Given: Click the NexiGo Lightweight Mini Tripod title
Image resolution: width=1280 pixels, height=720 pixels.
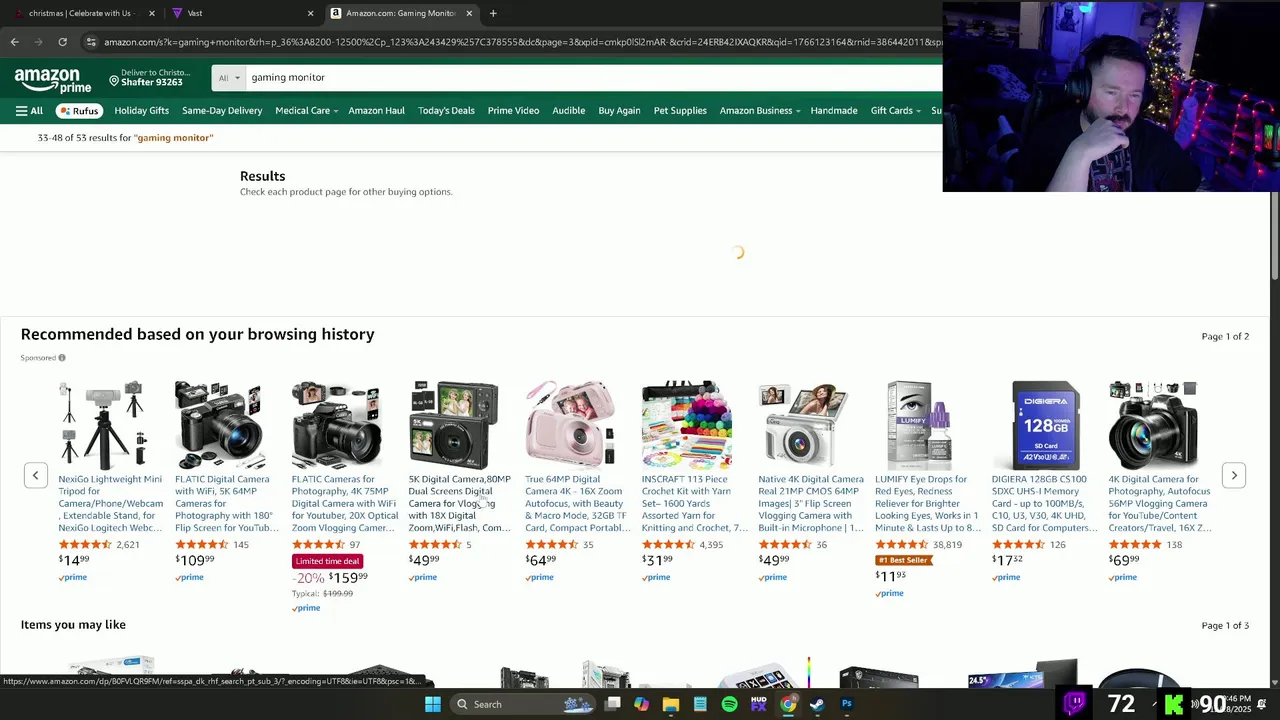Looking at the screenshot, I should pyautogui.click(x=110, y=503).
